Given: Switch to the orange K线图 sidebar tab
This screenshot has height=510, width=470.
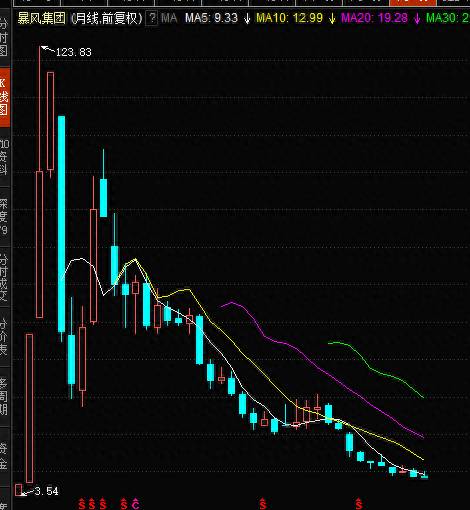Looking at the screenshot, I should tap(5, 97).
